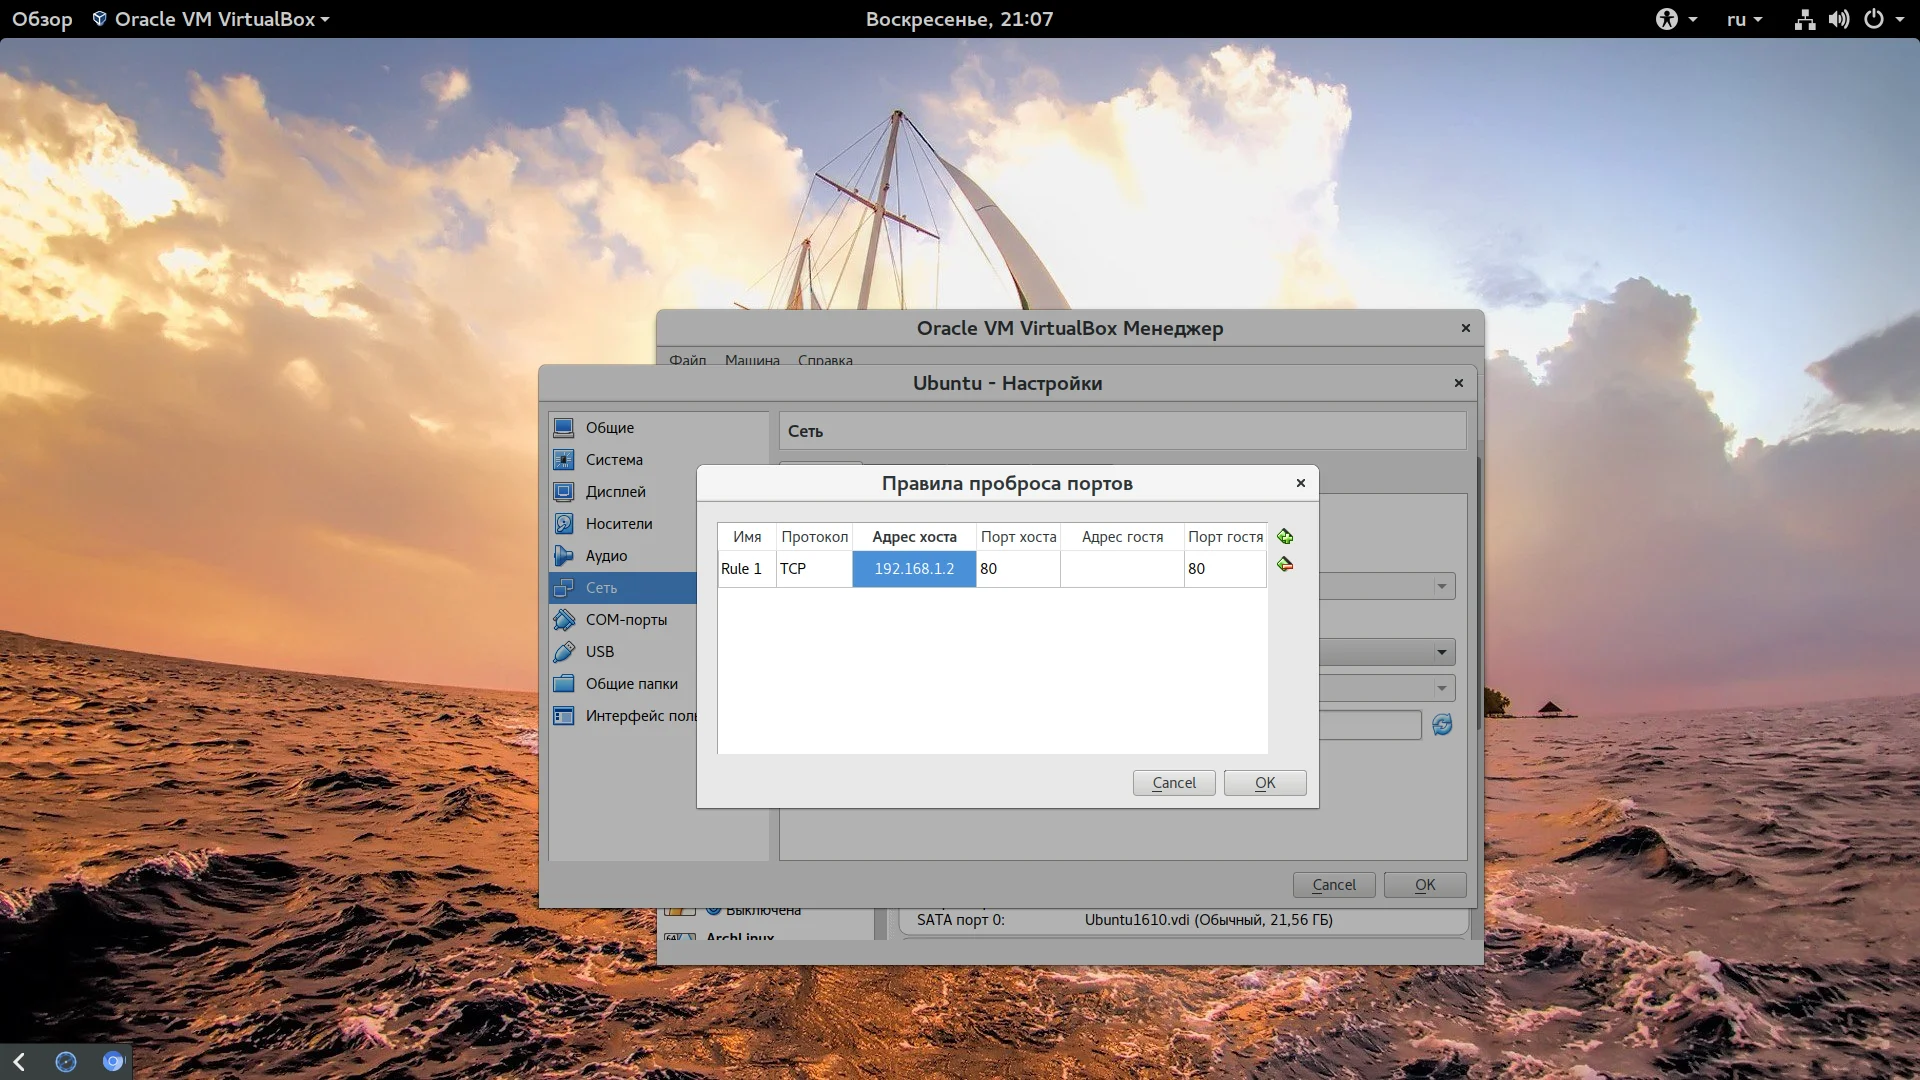Screen dimensions: 1920x1080
Task: Open the system power menu icon
Action: 1875,19
